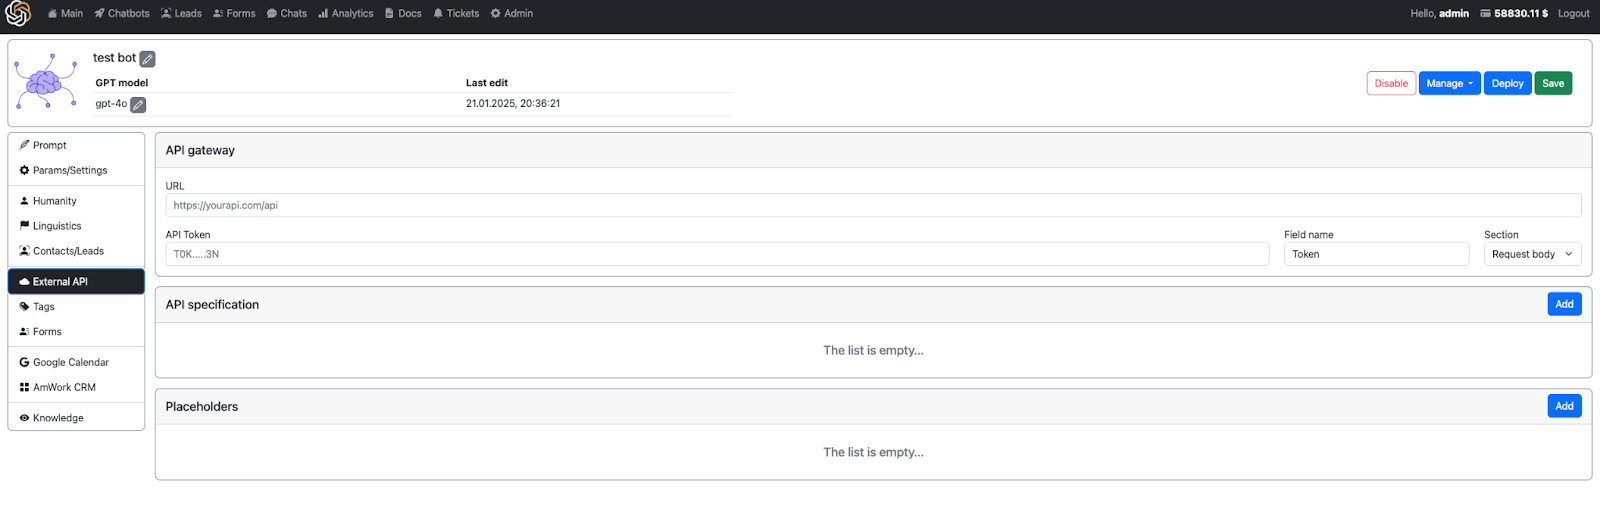Select Forms in the left sidebar
Screen dimensions: 1600x530
[76, 332]
